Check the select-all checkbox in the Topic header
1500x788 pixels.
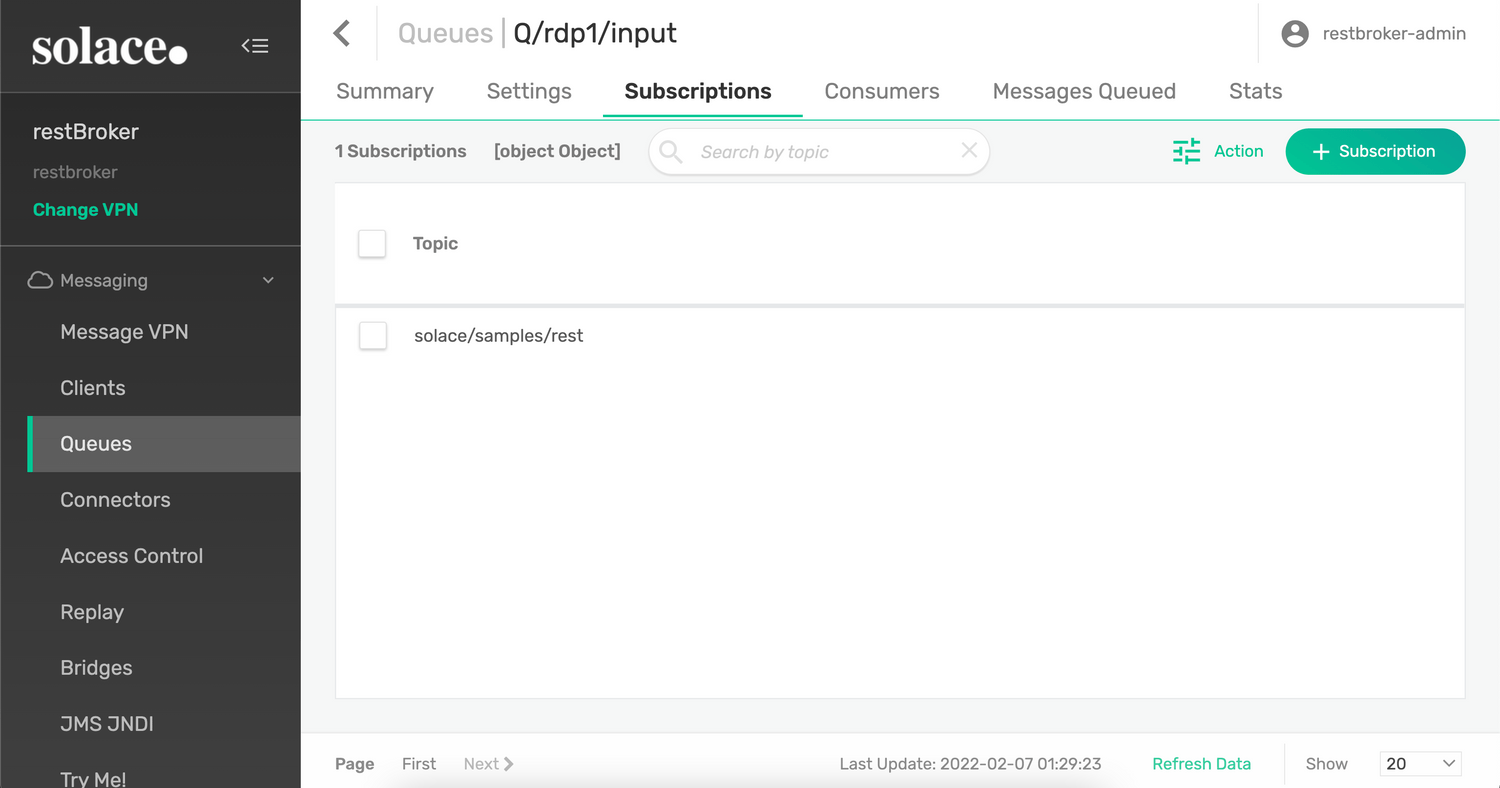click(372, 243)
